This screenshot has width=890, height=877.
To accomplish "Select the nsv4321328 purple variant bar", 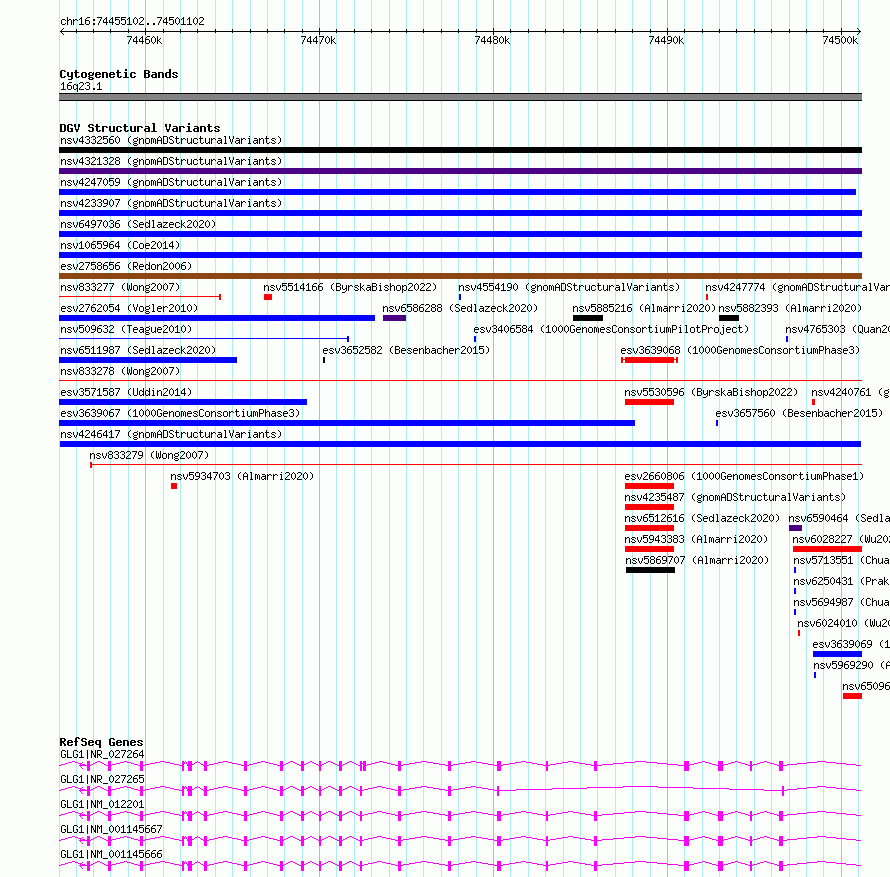I will point(460,171).
